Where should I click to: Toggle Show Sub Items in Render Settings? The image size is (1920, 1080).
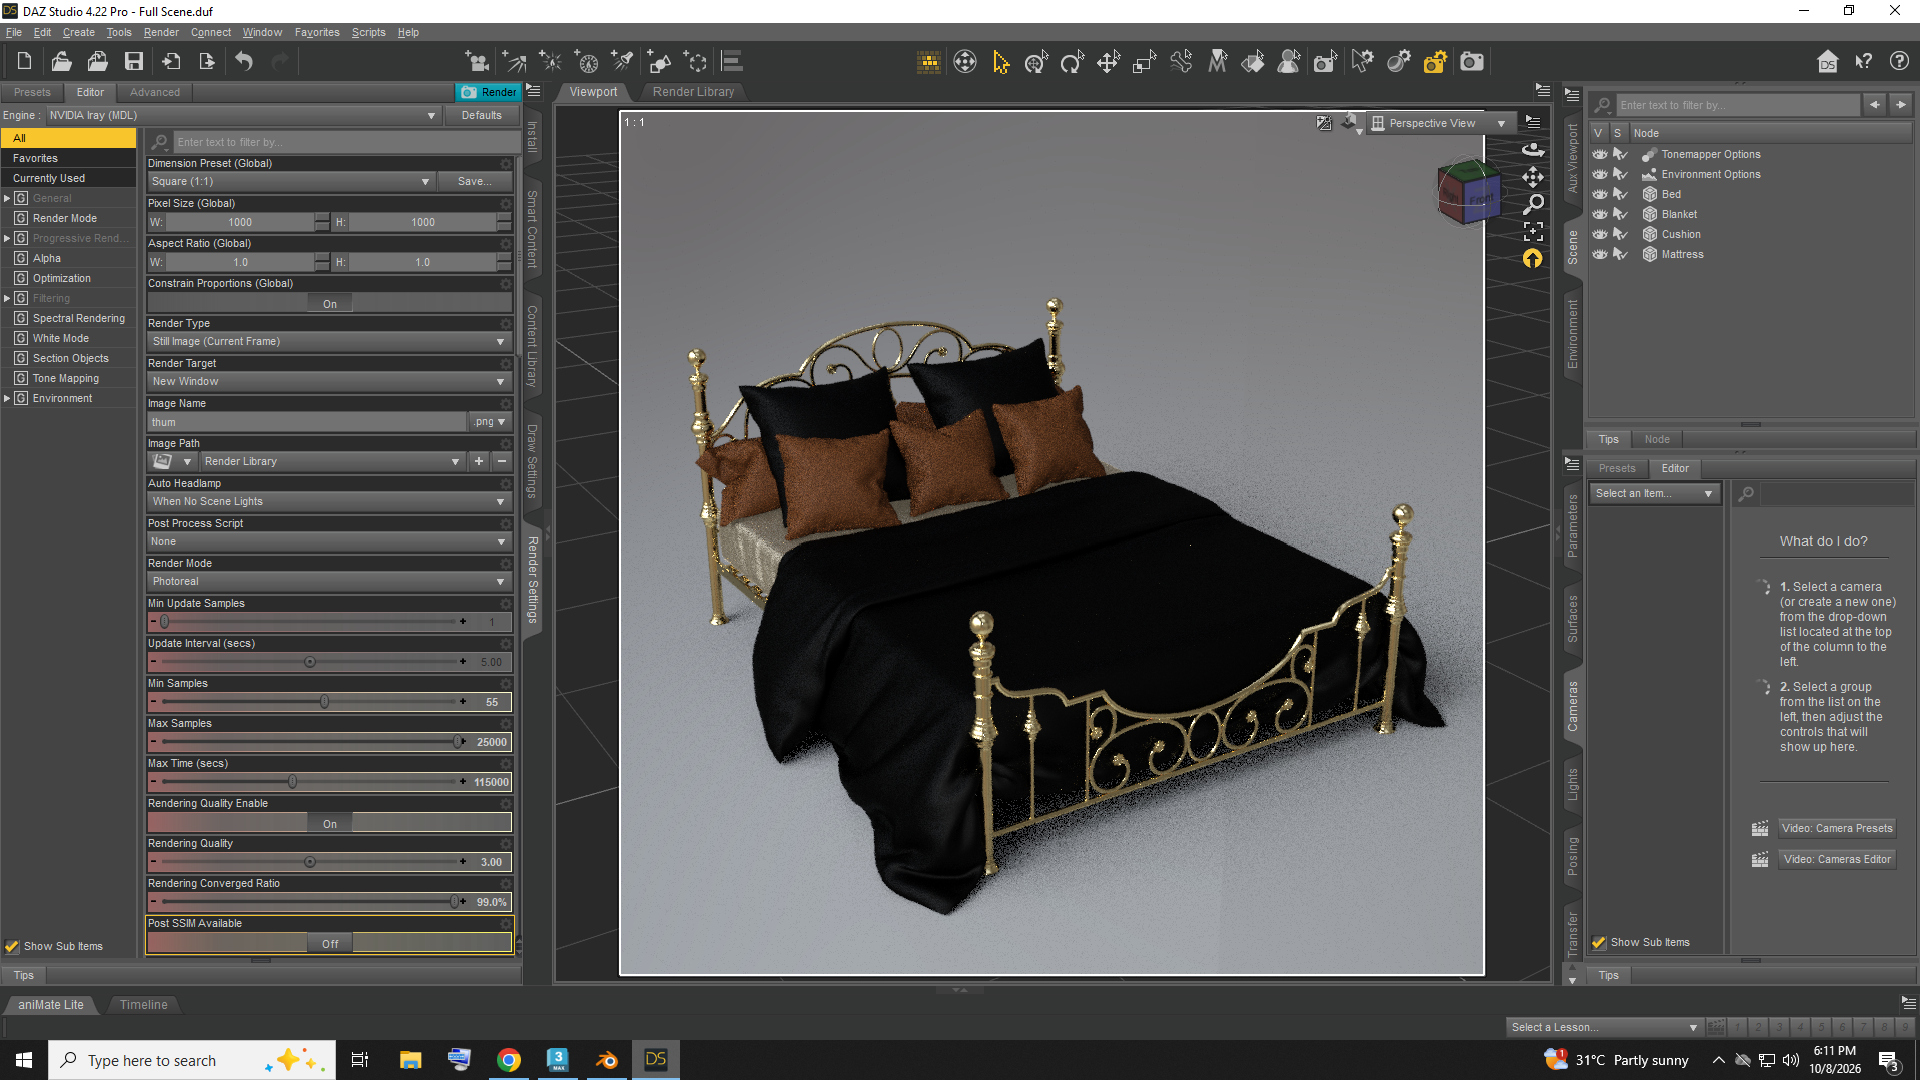click(x=12, y=946)
